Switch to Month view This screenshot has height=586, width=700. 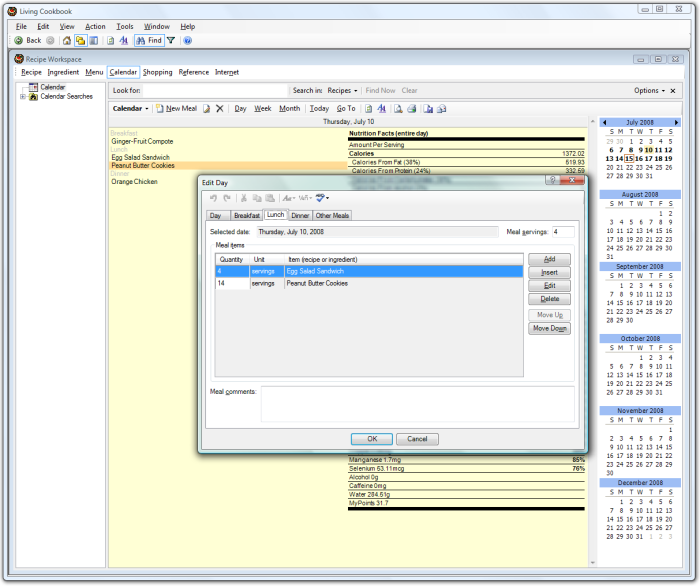(x=289, y=108)
